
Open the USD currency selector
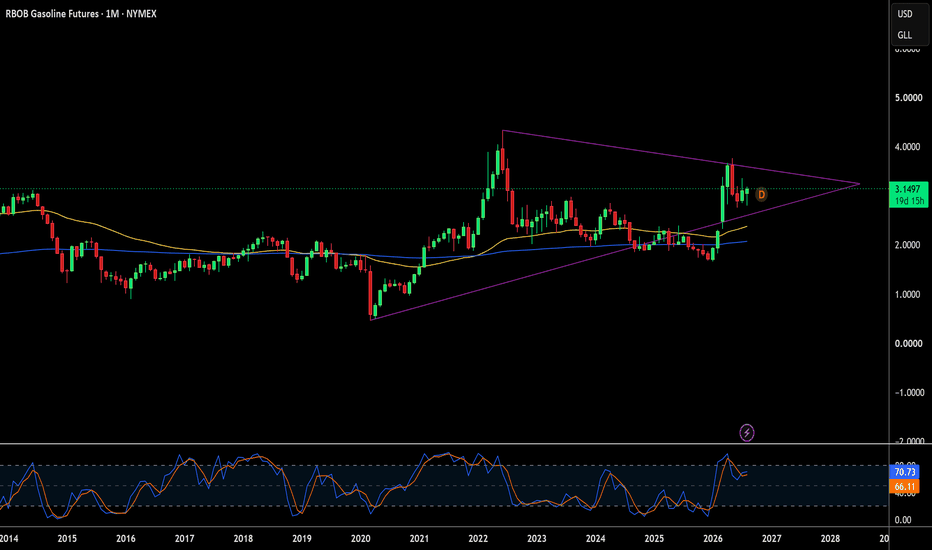(x=905, y=14)
